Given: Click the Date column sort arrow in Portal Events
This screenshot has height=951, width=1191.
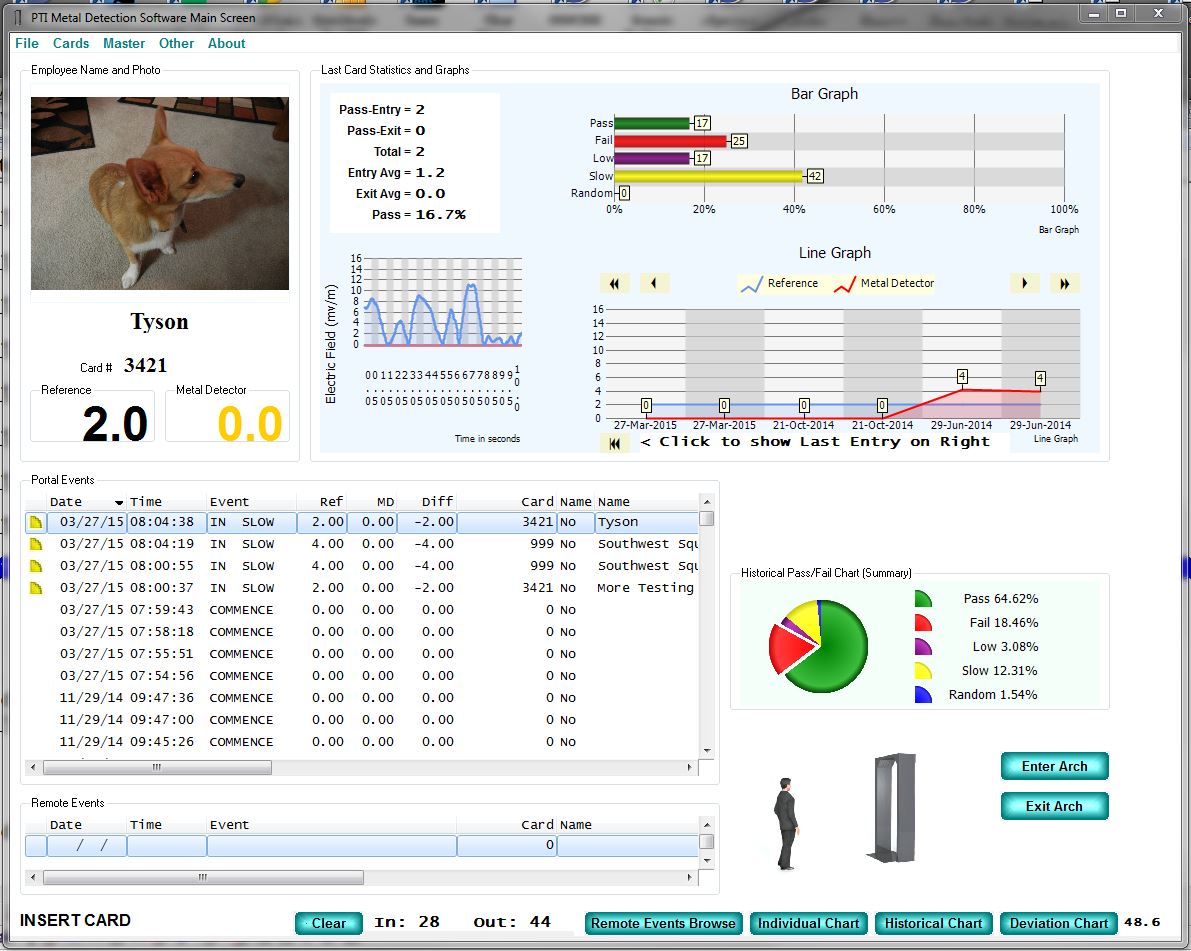Looking at the screenshot, I should [119, 502].
